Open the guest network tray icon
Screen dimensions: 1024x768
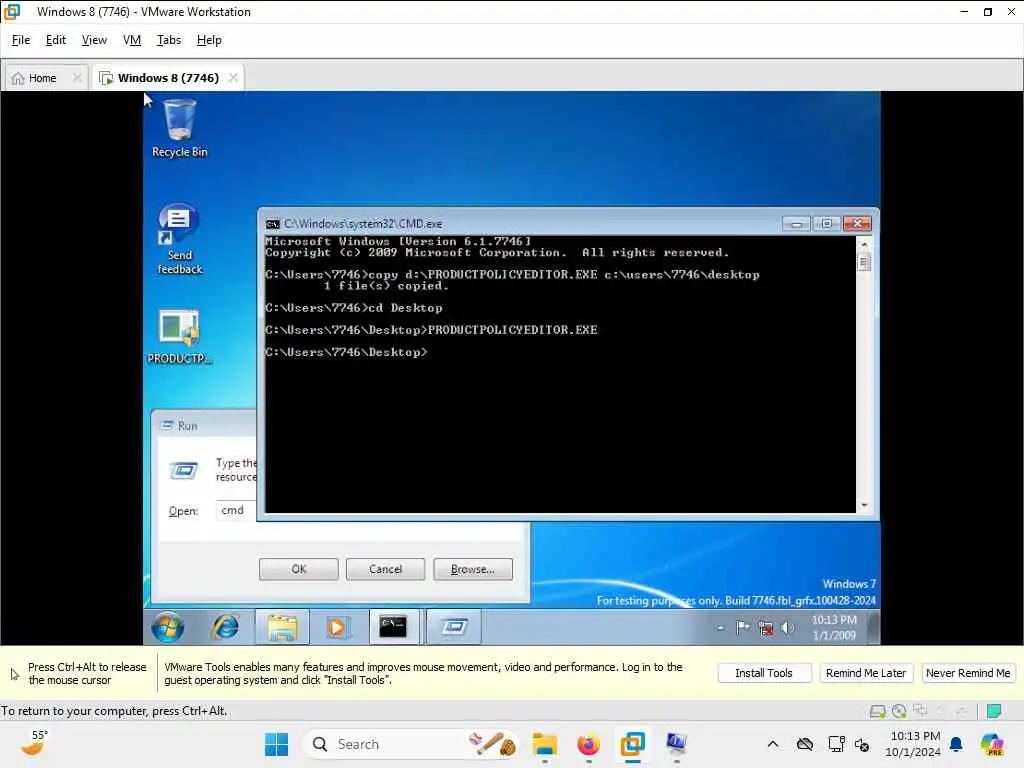tap(765, 628)
